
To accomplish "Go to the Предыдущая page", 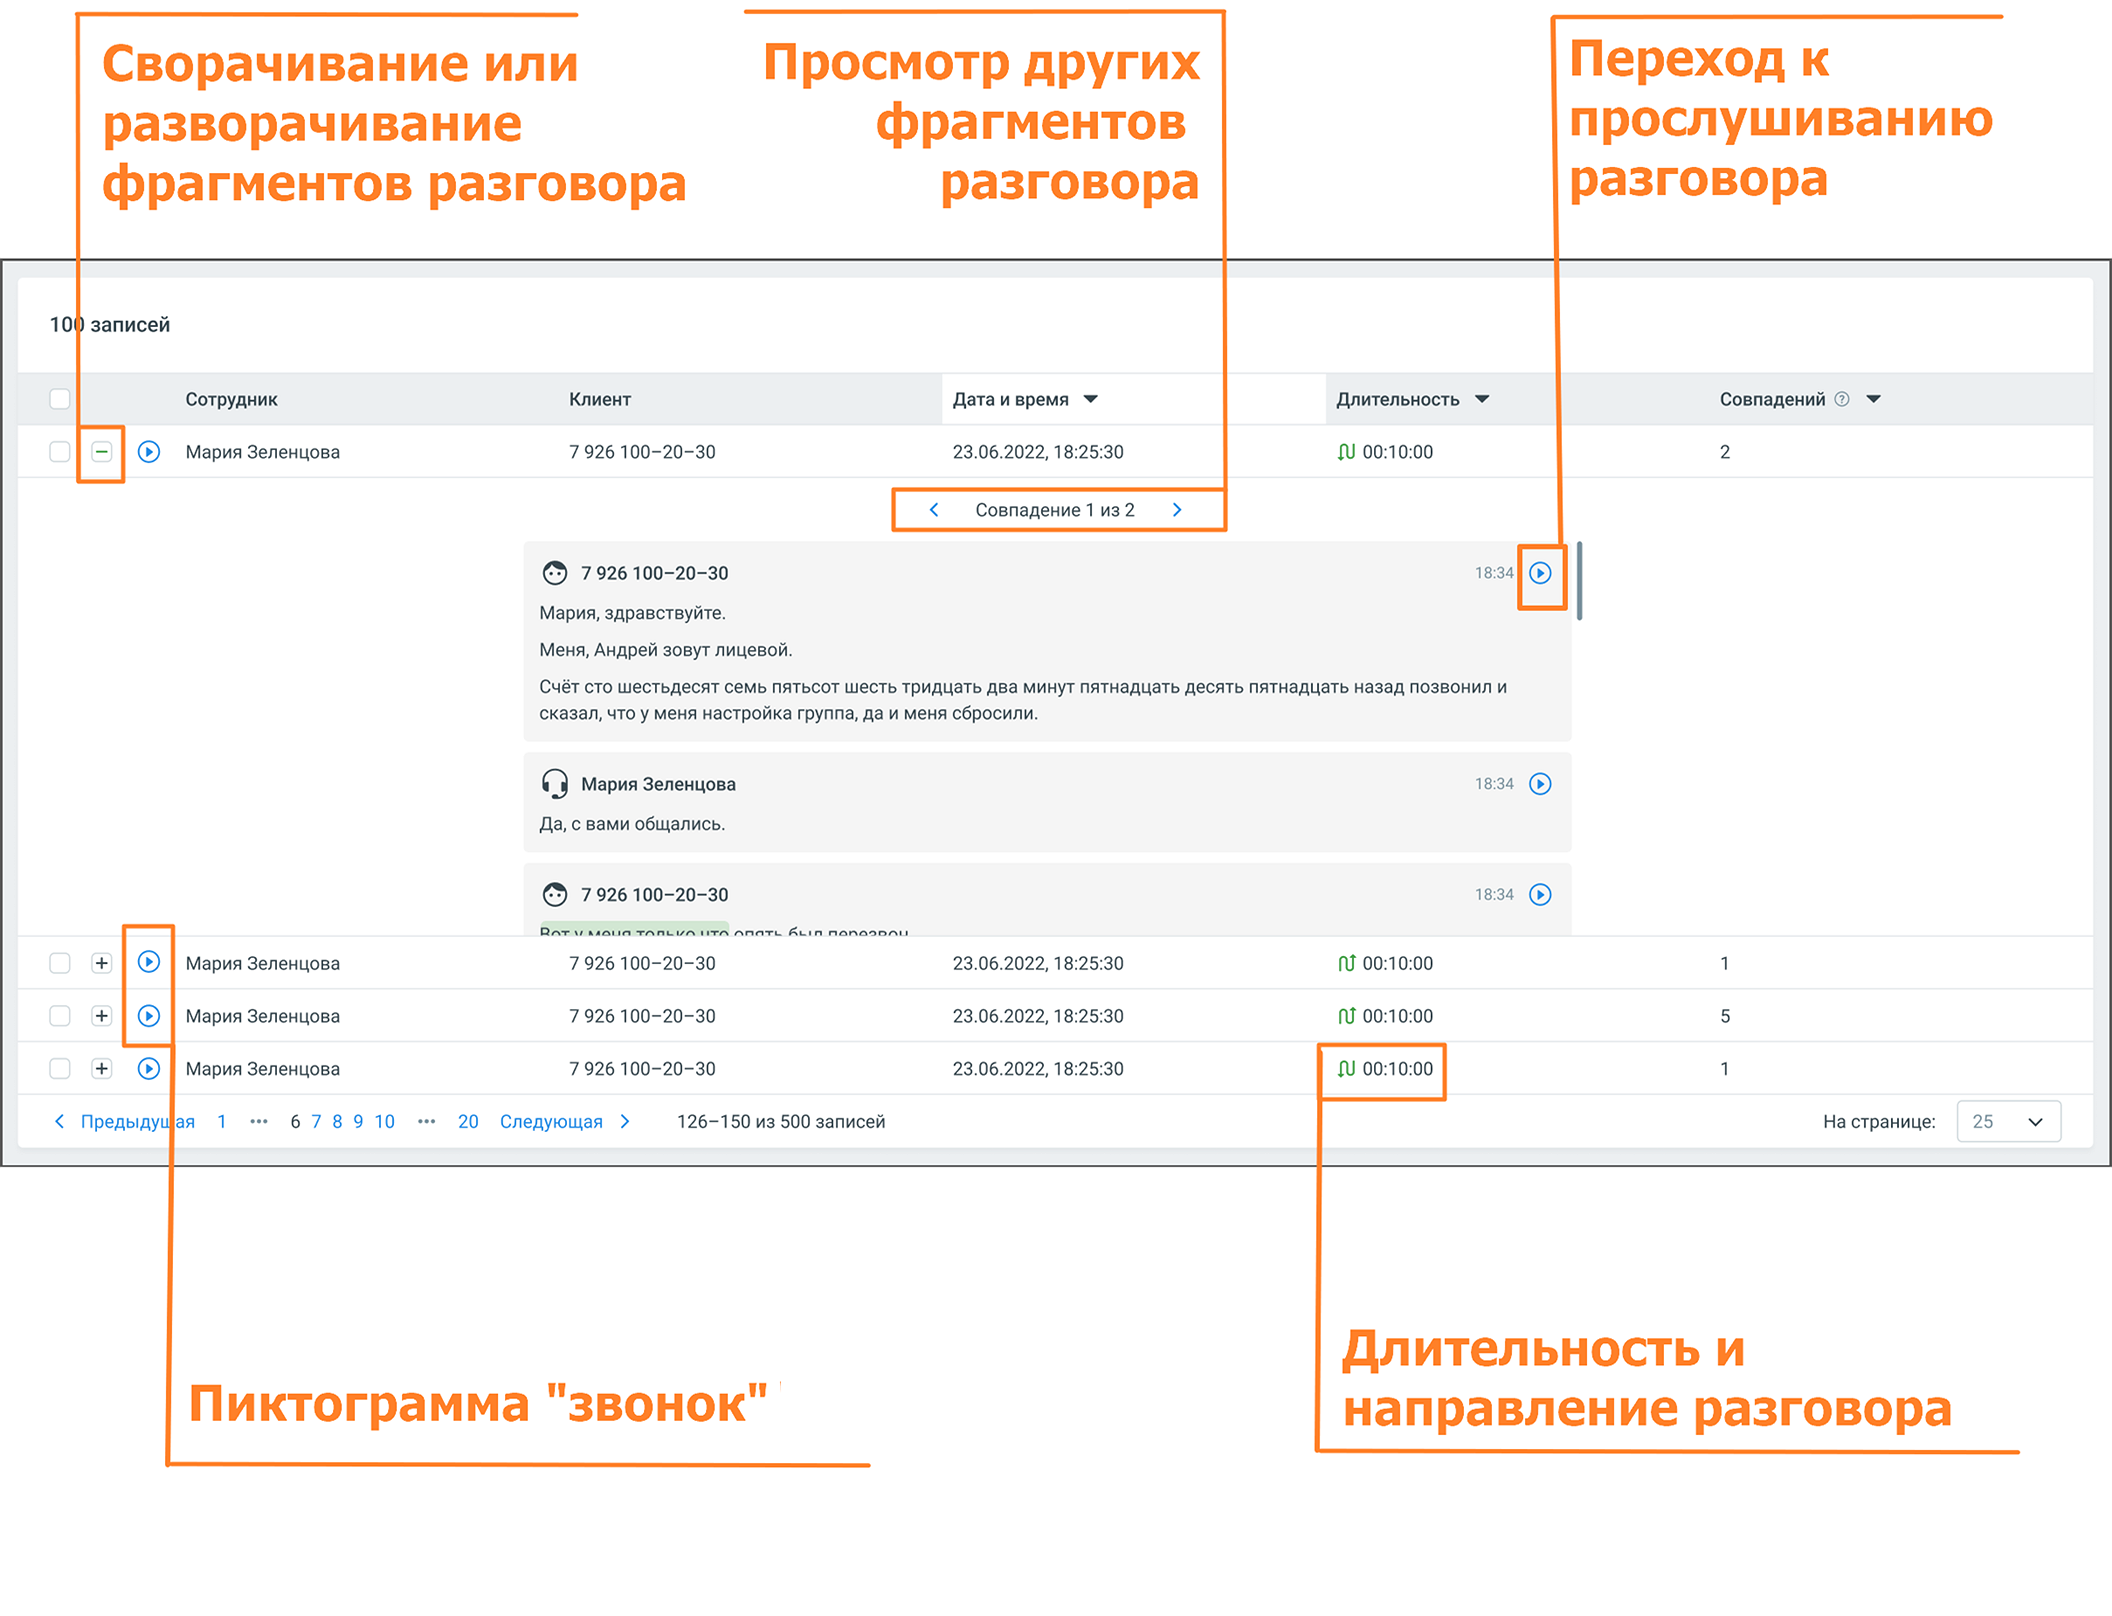I will point(137,1122).
